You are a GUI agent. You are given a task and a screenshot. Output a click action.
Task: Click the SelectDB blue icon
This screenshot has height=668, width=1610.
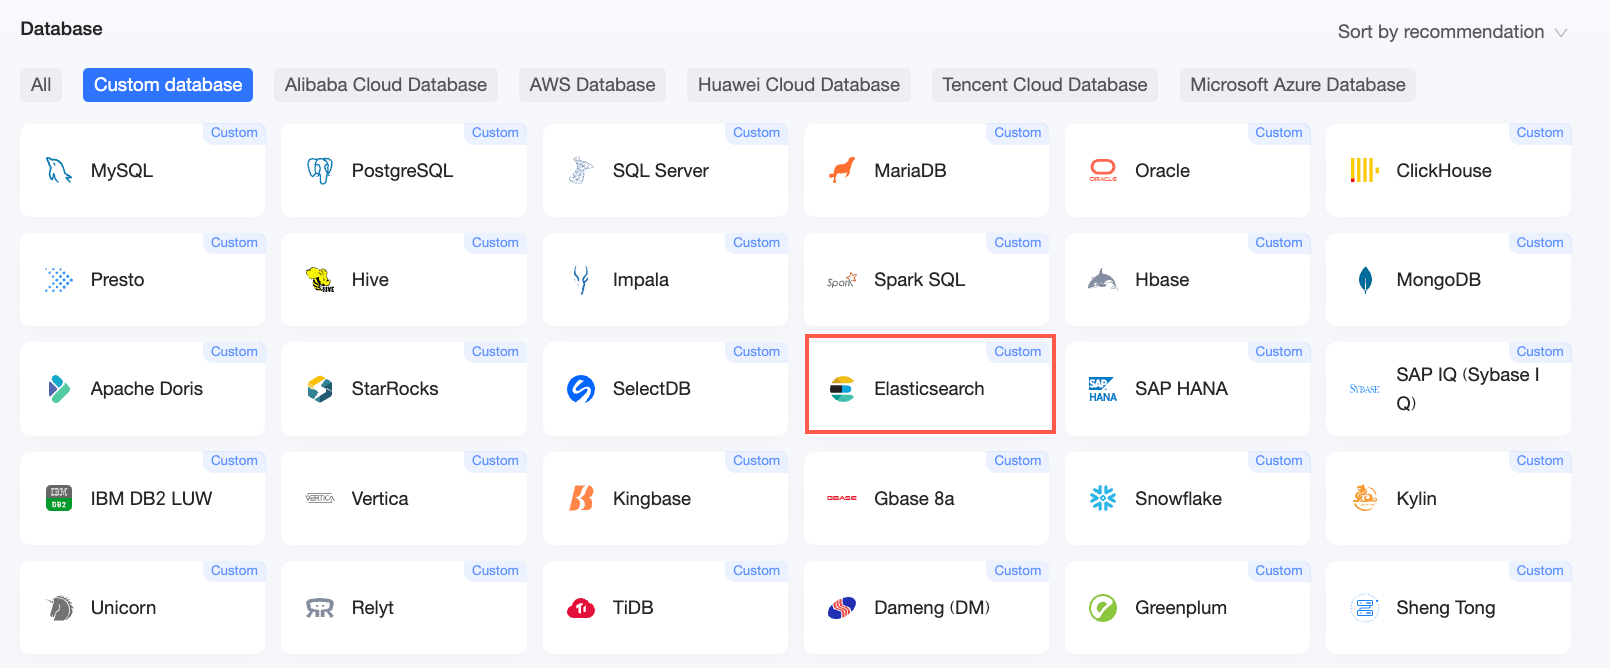tap(581, 389)
